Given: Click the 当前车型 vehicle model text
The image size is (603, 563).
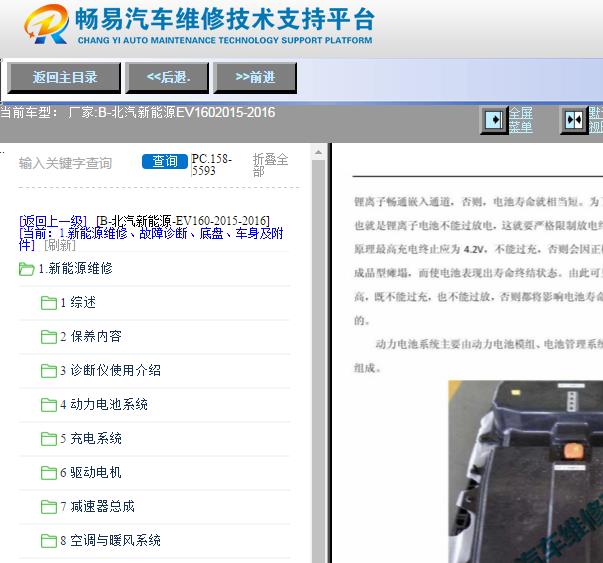Looking at the screenshot, I should pos(138,113).
